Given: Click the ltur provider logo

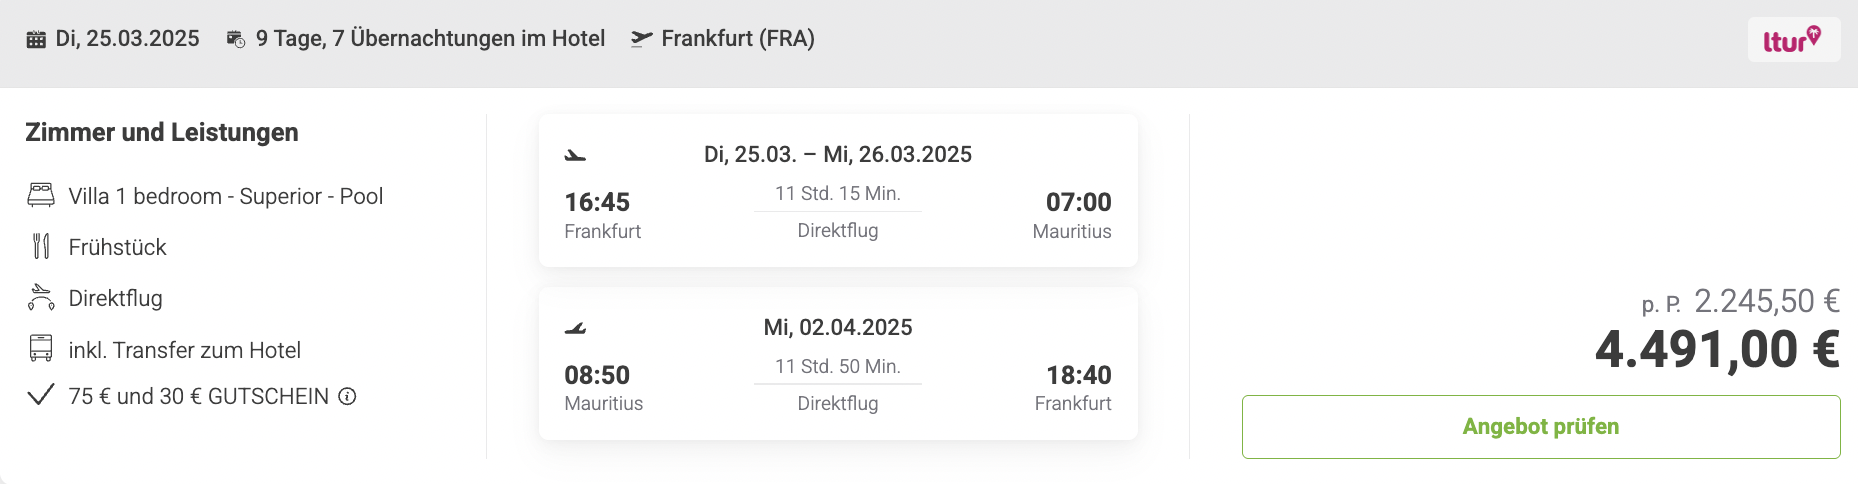Looking at the screenshot, I should 1793,40.
